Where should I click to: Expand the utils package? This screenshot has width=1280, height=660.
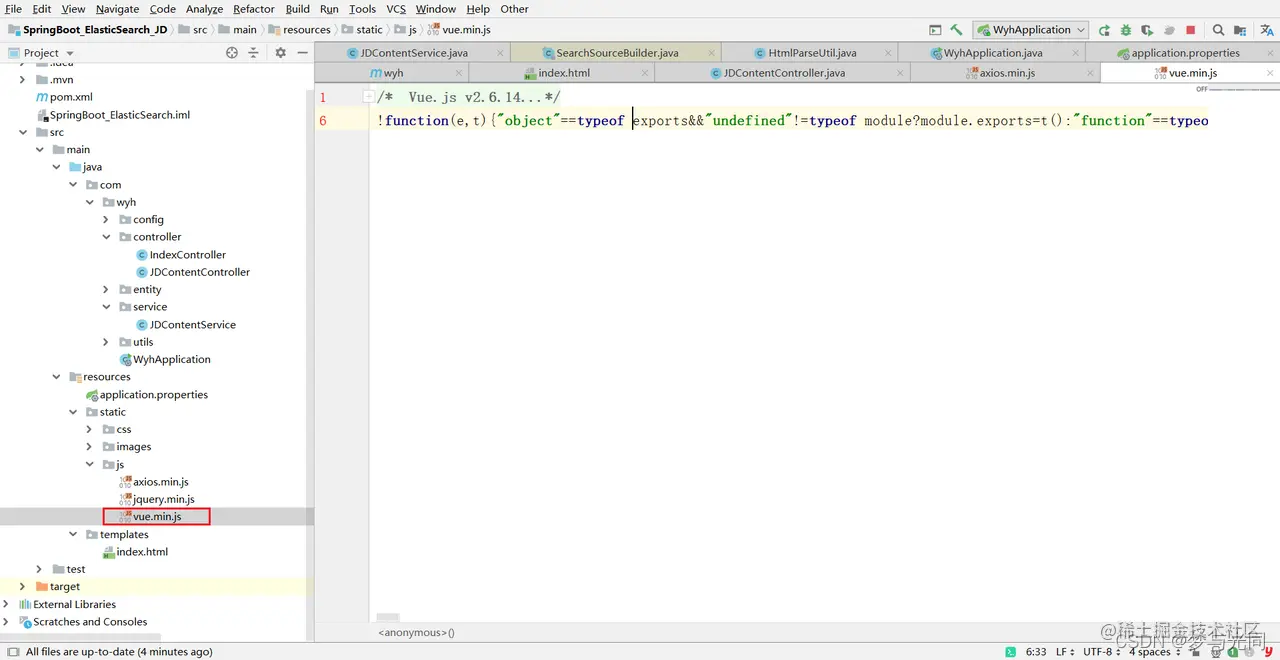tap(106, 342)
